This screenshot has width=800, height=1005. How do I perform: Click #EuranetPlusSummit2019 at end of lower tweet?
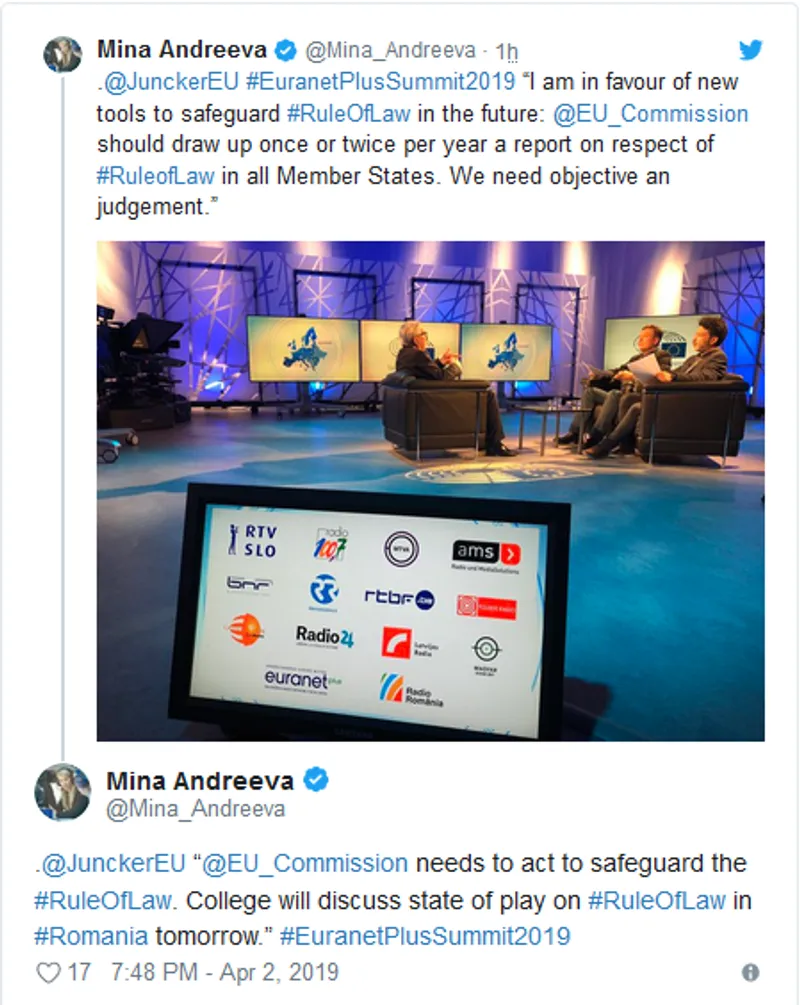425,936
